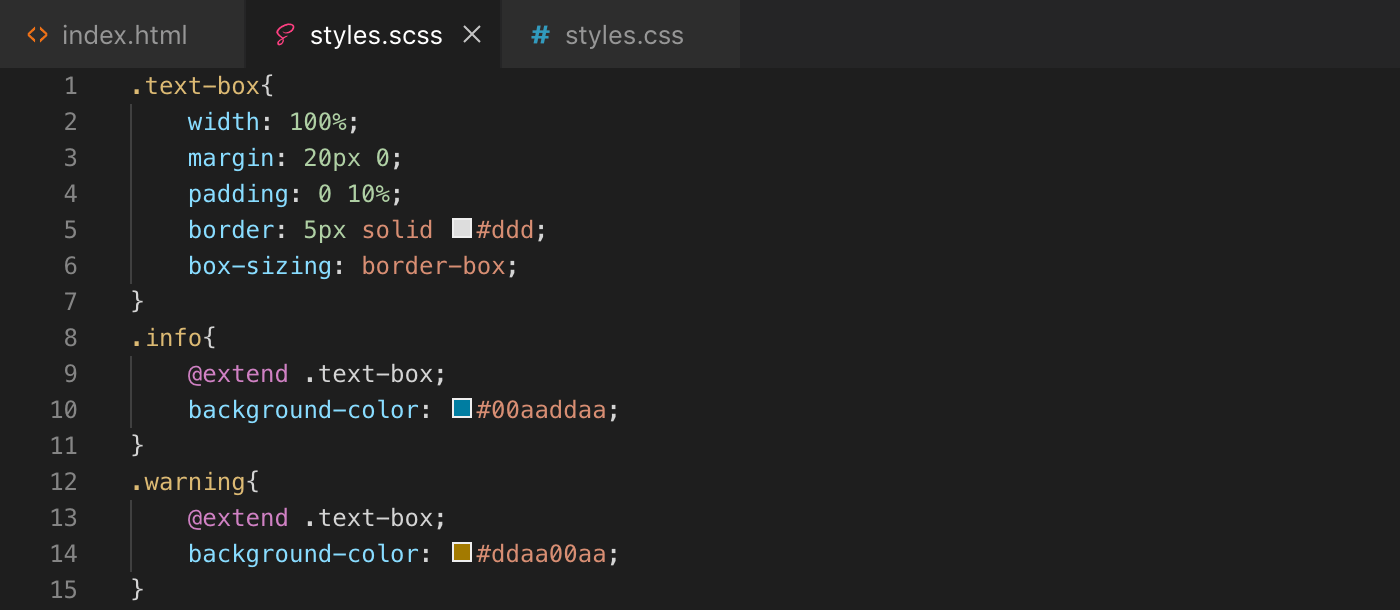Click the hash icon on the styles.css tab
The width and height of the screenshot is (1400, 610).
coord(539,34)
